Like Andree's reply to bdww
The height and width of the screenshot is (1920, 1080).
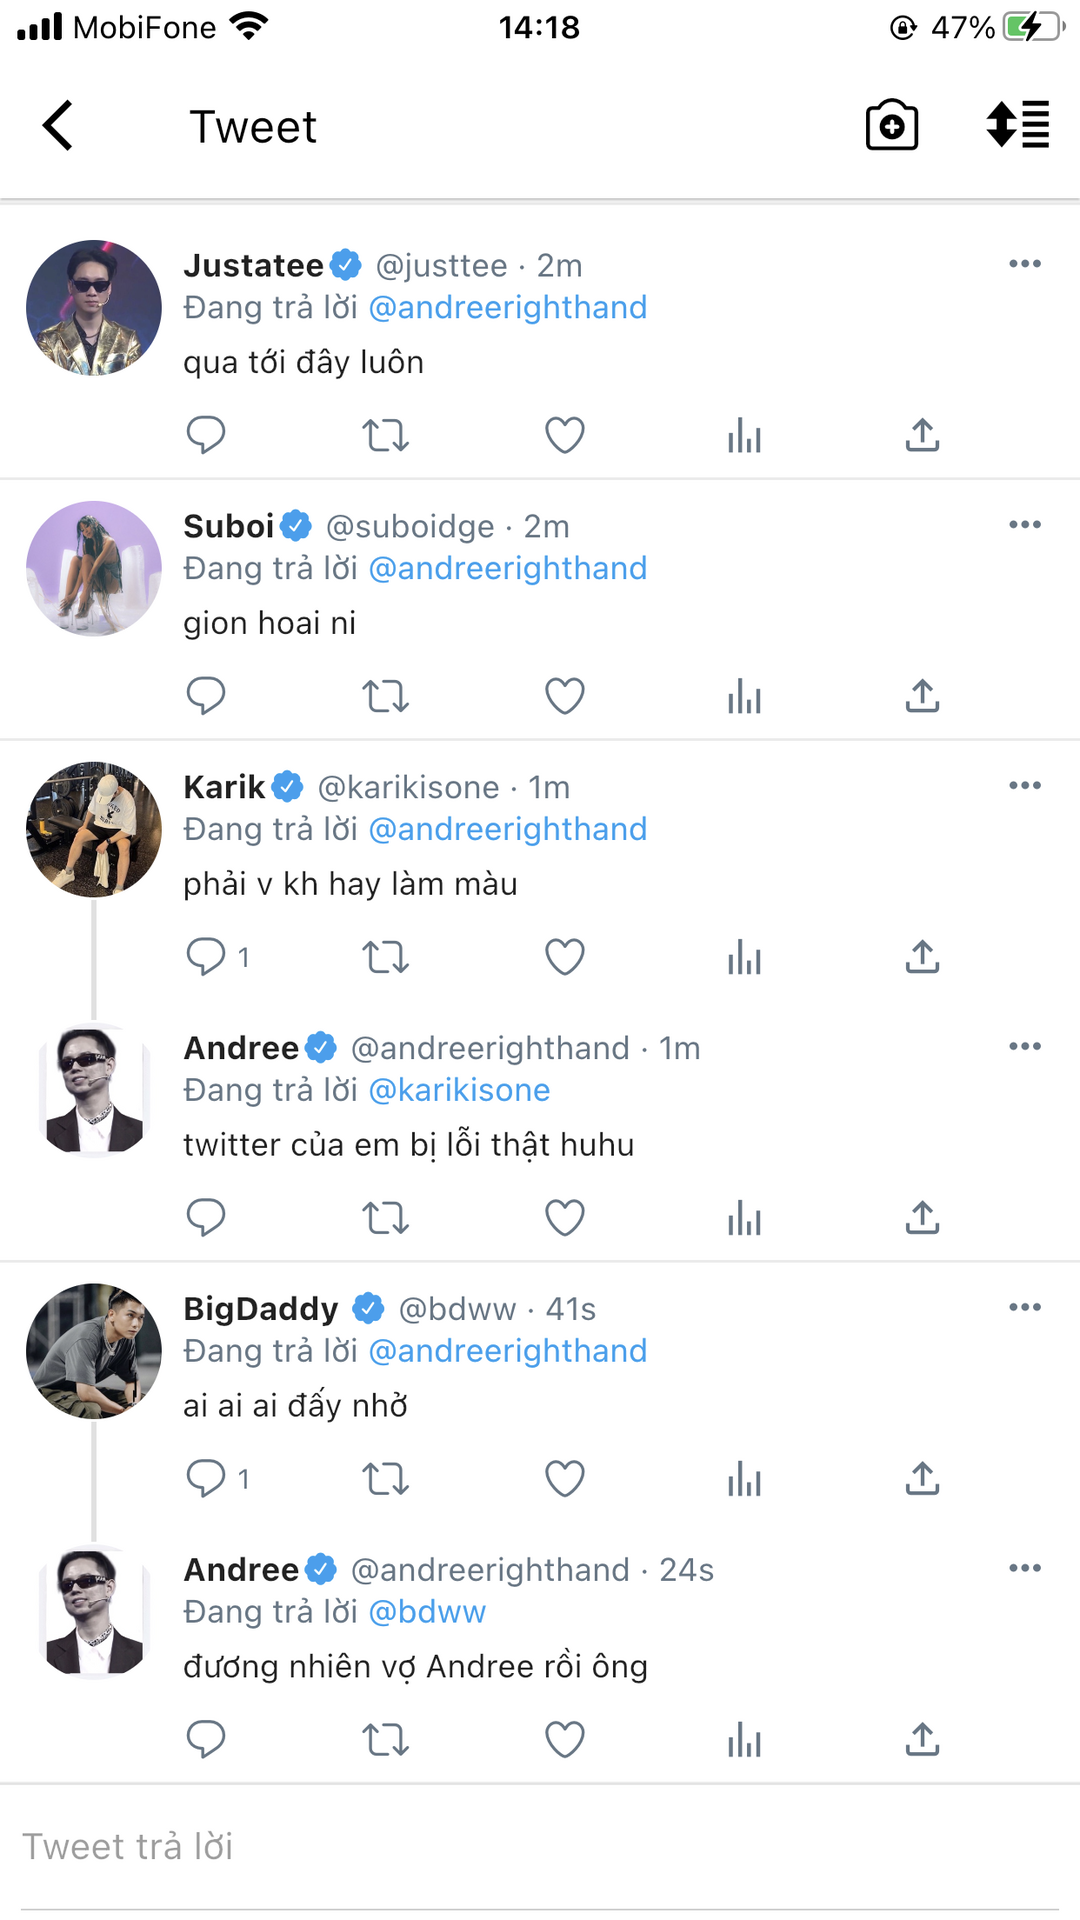564,1740
